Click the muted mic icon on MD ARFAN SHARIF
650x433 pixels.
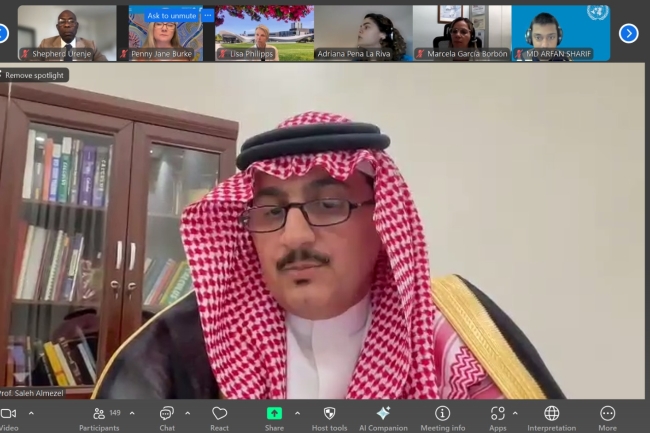click(519, 53)
